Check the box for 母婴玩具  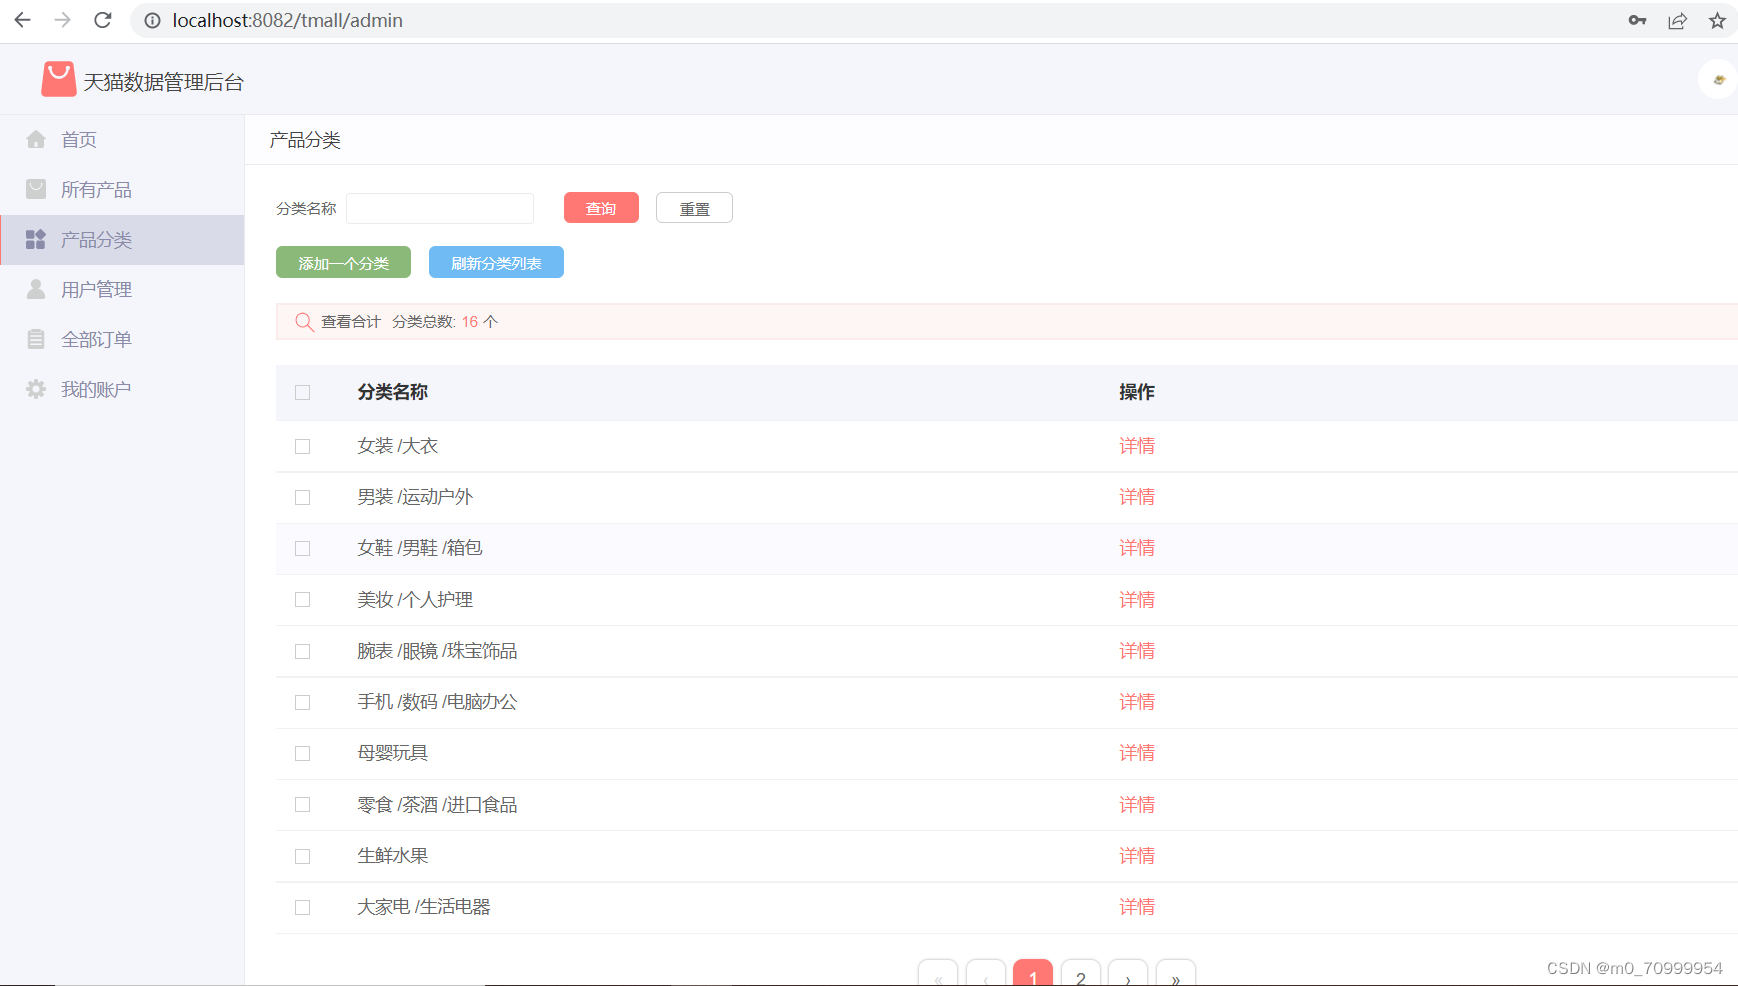click(x=303, y=754)
